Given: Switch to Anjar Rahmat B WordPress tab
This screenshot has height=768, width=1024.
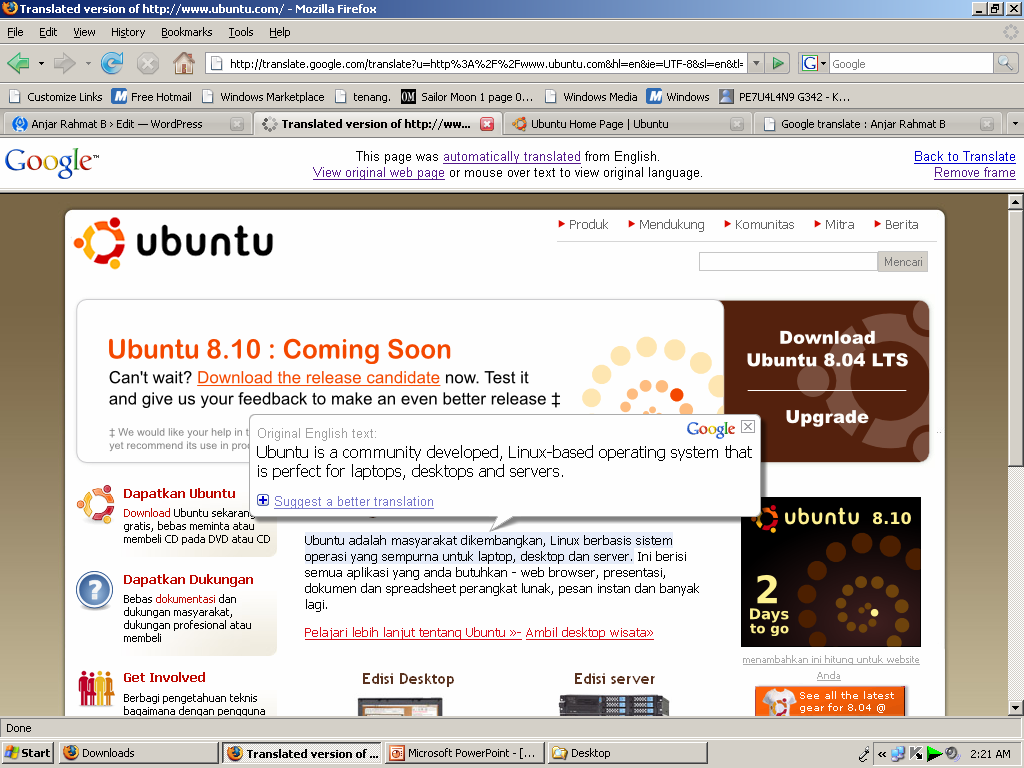Looking at the screenshot, I should (118, 124).
